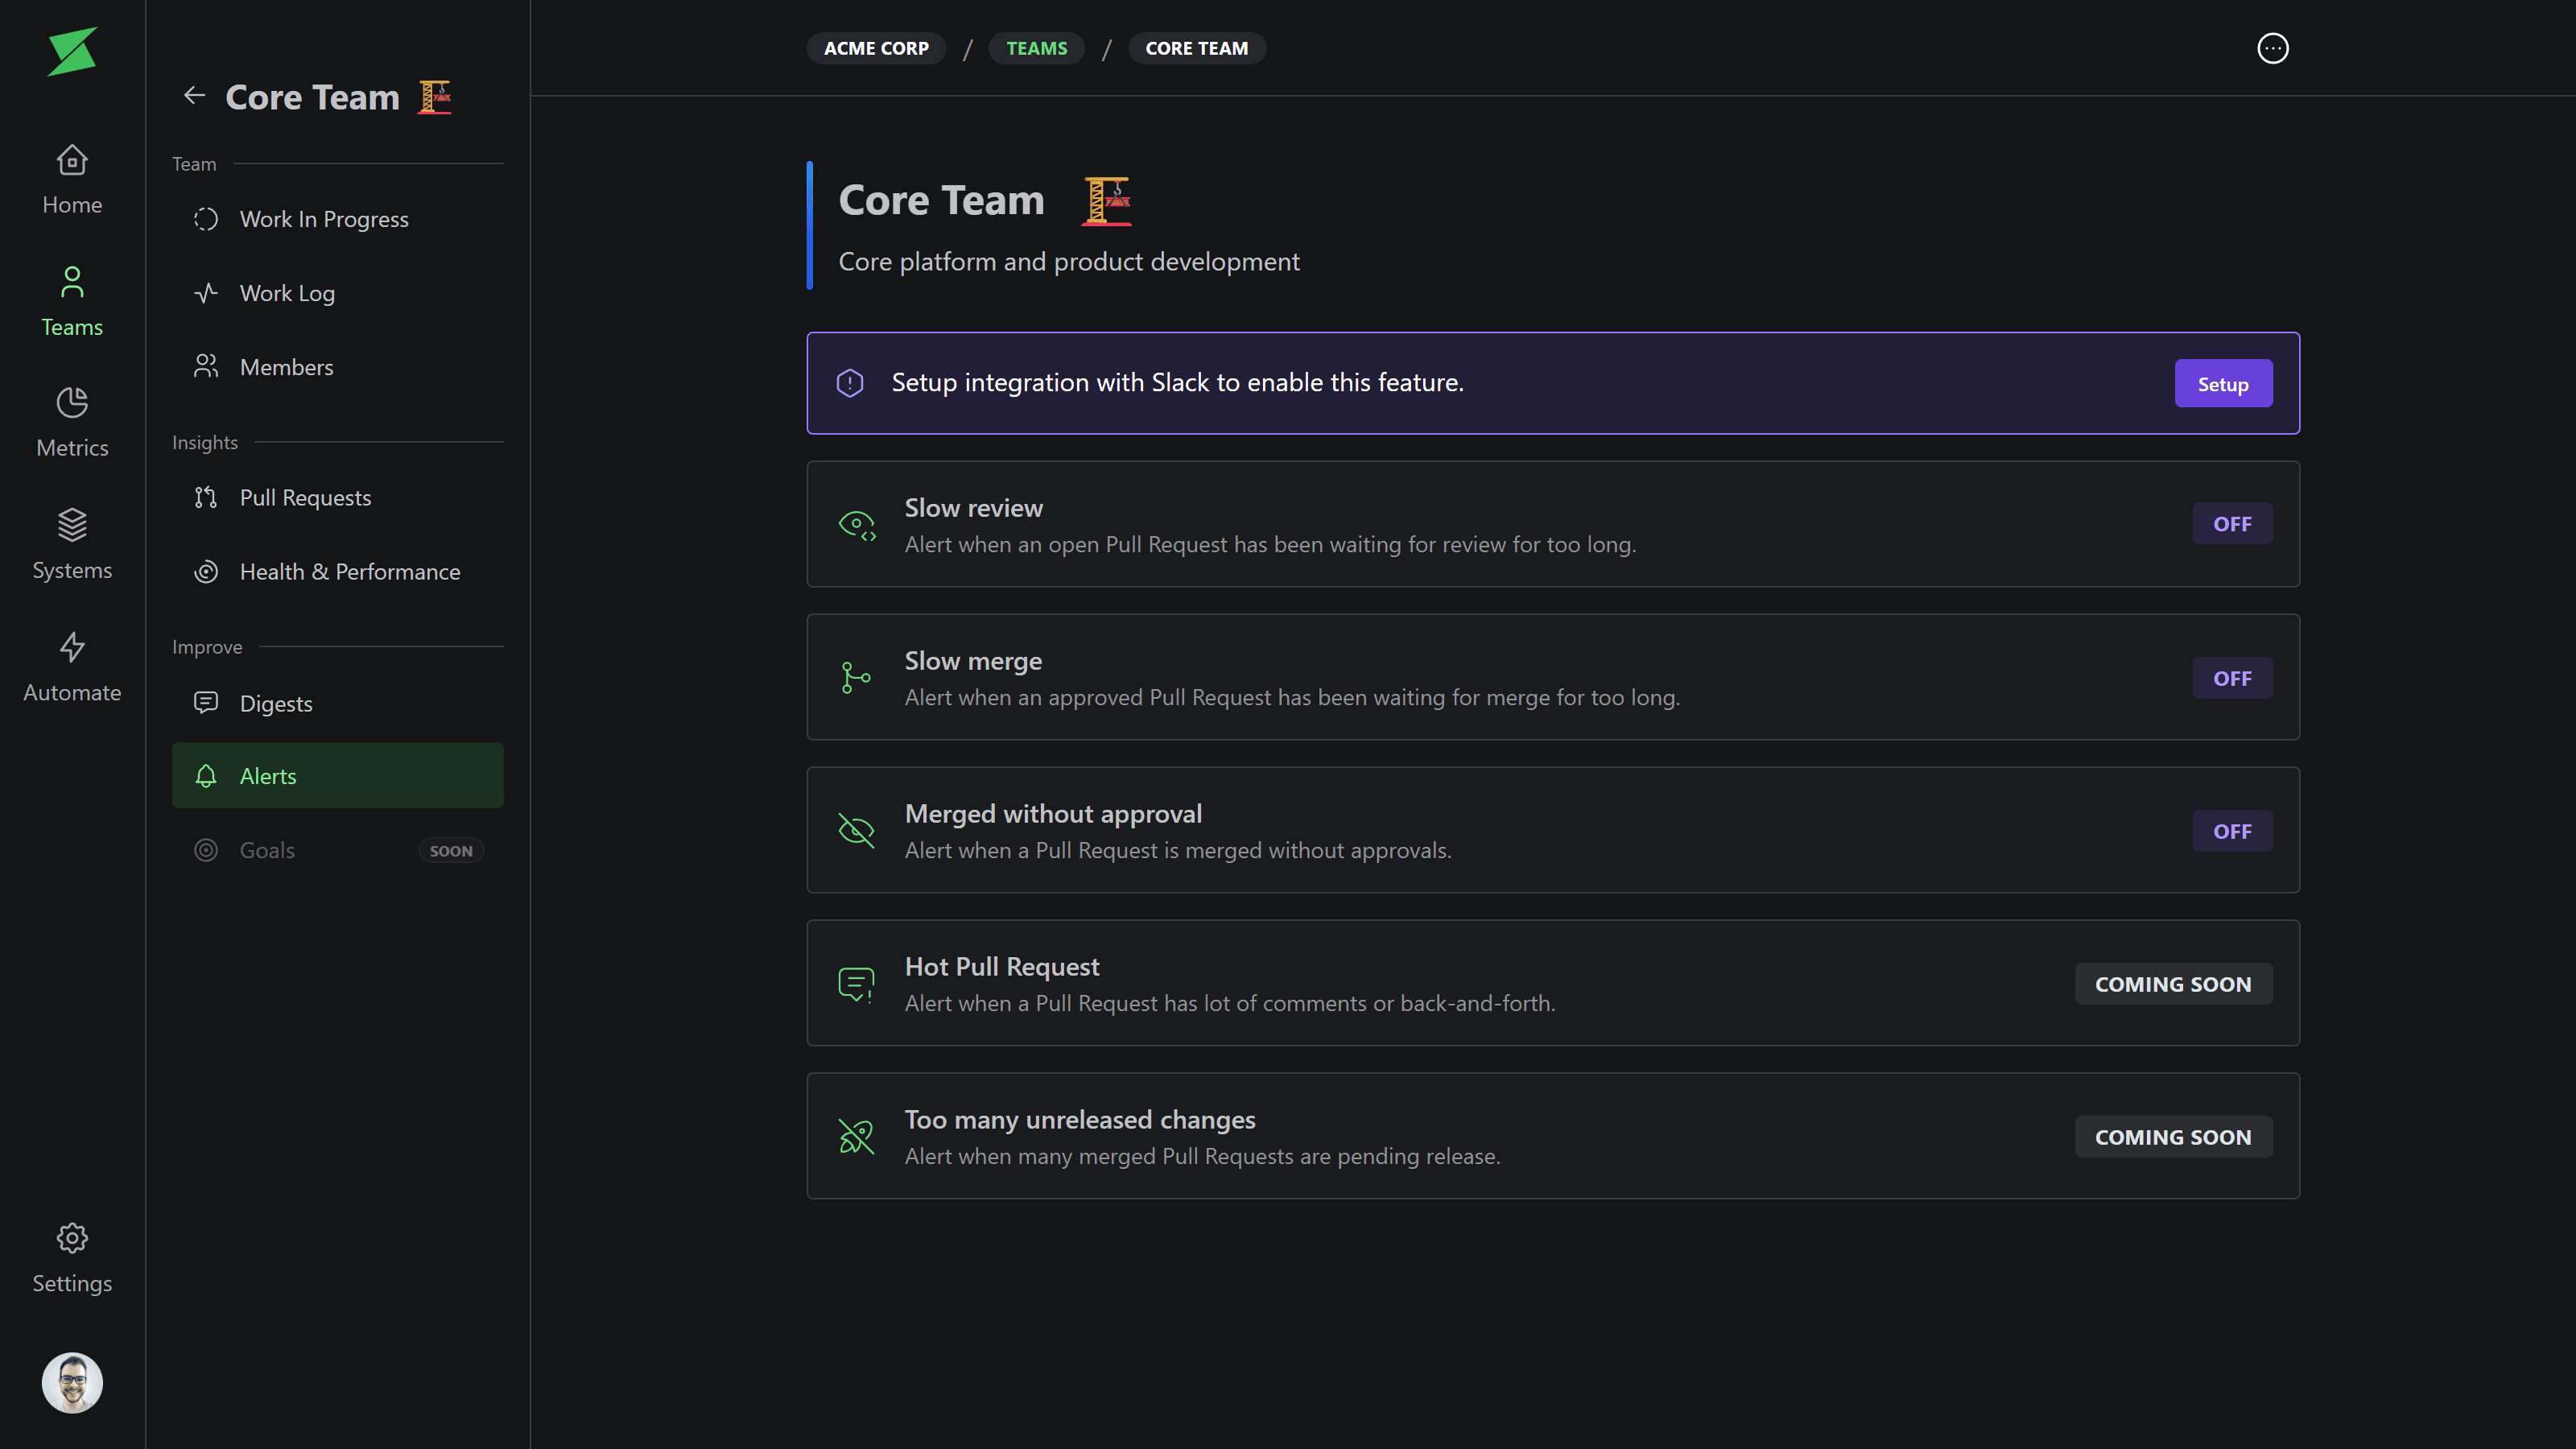
Task: Click the Home icon in left rail
Action: (72, 160)
